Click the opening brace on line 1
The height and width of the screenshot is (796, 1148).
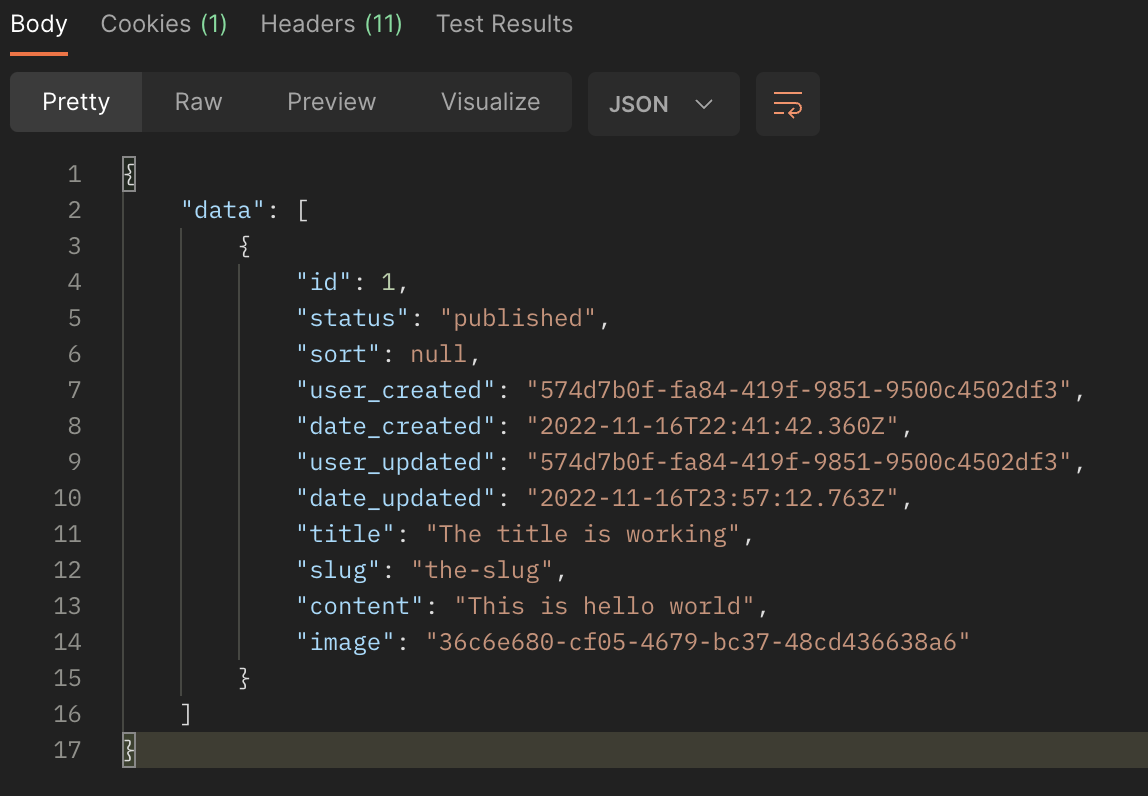point(130,174)
